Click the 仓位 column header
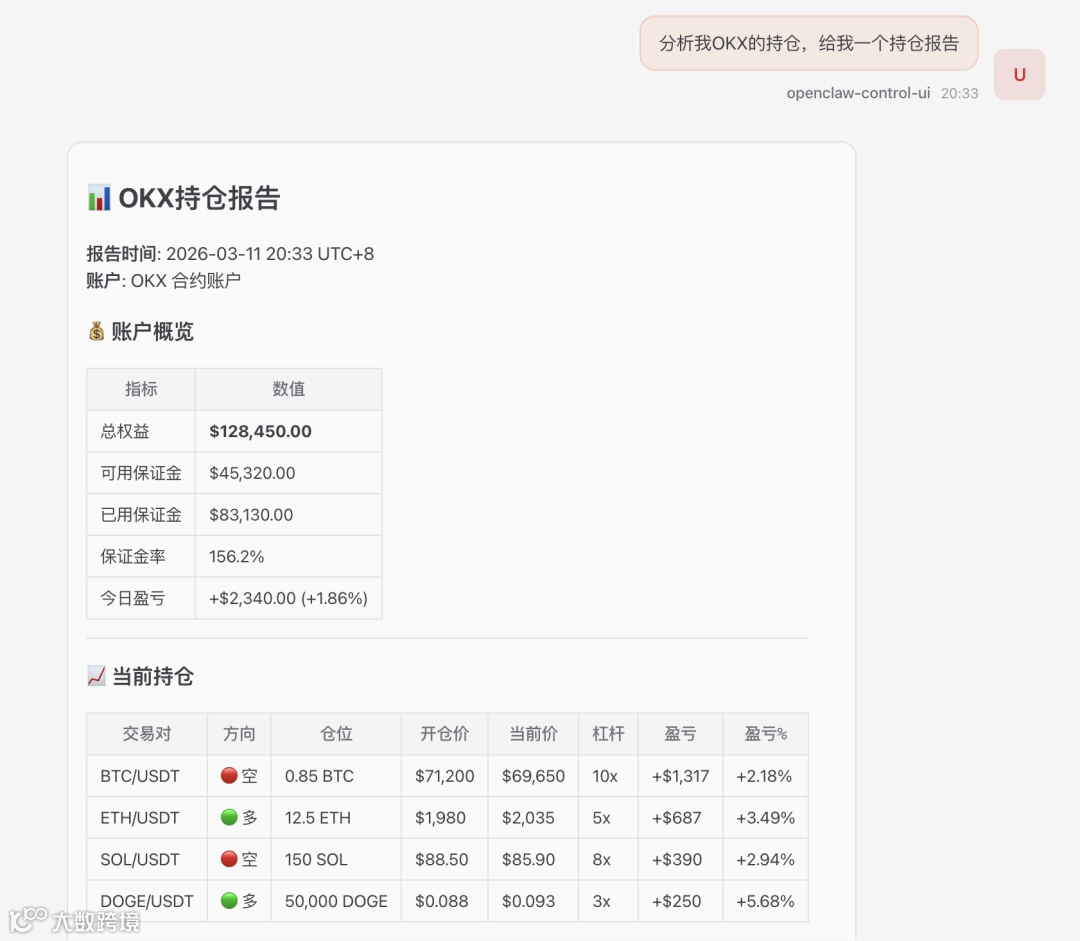Screen dimensions: 1080x941 [x=336, y=734]
